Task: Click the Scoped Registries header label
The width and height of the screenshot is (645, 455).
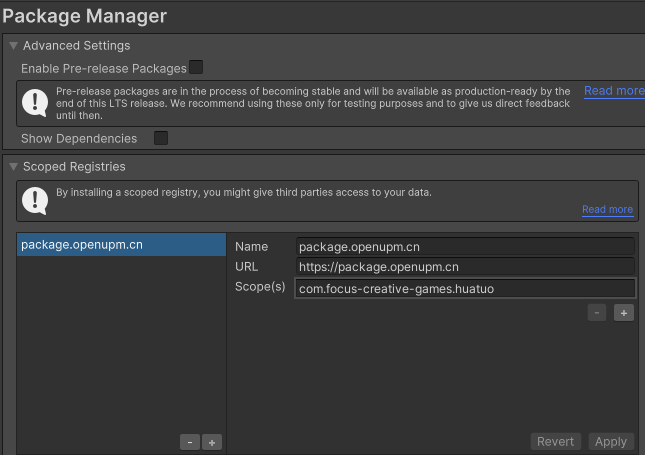Action: coord(74,166)
